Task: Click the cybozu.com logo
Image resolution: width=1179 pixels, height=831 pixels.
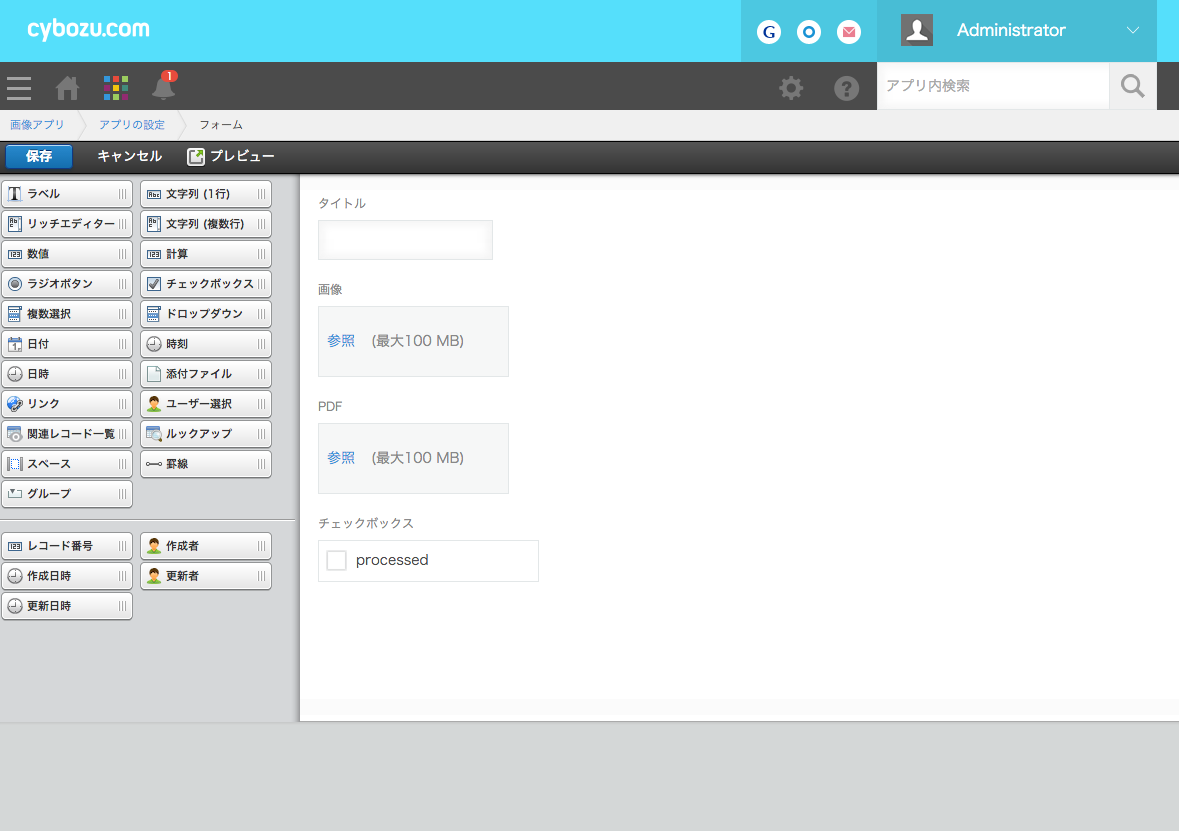Action: click(89, 29)
